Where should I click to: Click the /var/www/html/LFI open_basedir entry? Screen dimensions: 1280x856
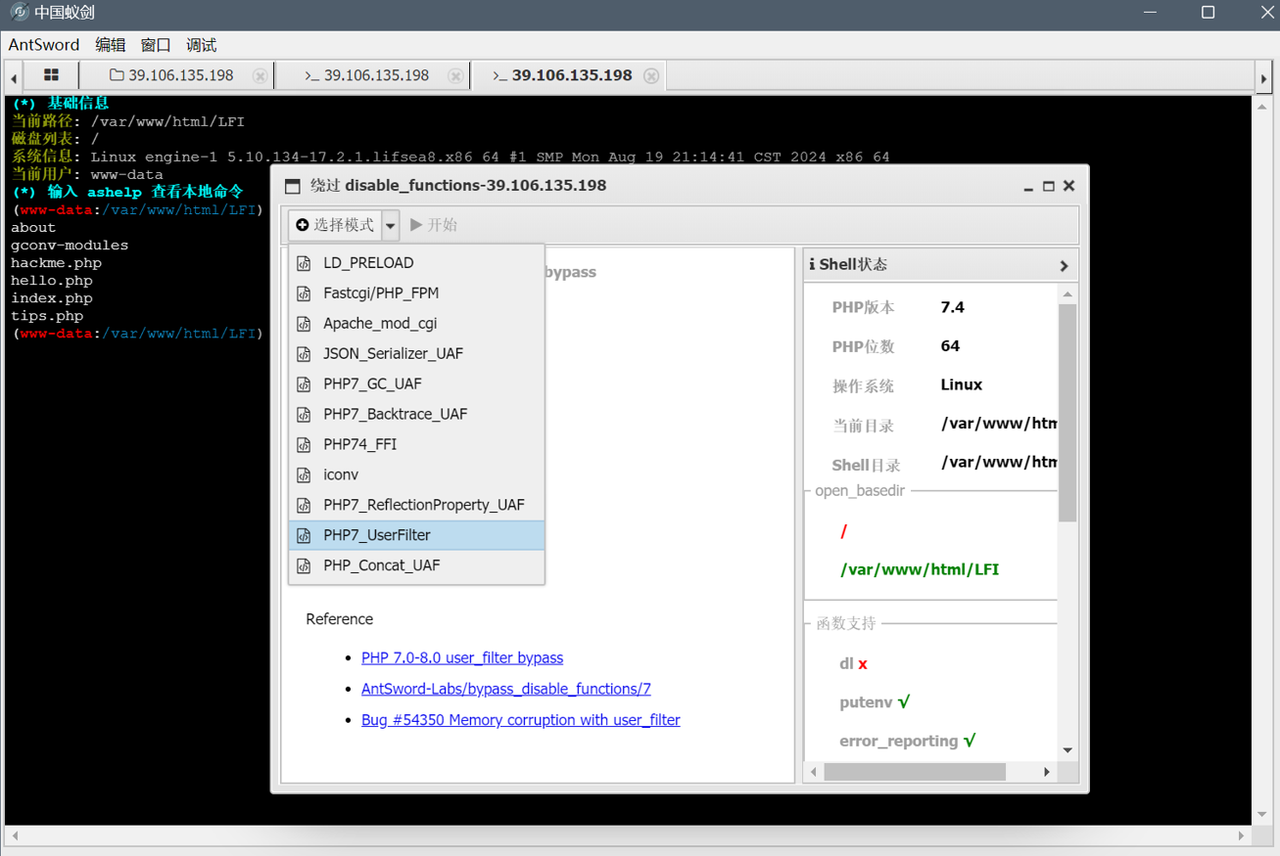[x=920, y=569]
